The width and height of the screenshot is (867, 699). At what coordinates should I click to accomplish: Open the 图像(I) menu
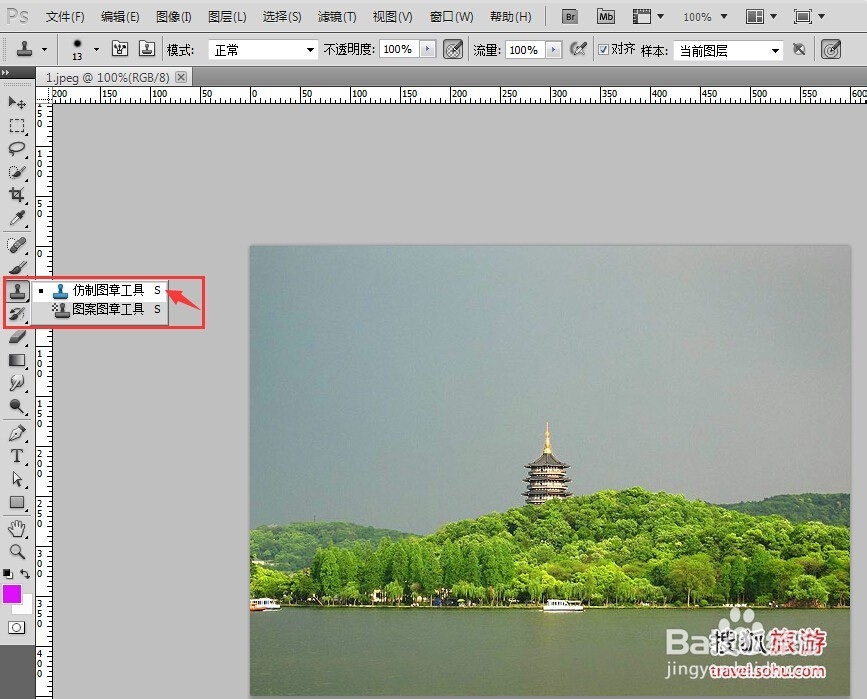[x=174, y=17]
